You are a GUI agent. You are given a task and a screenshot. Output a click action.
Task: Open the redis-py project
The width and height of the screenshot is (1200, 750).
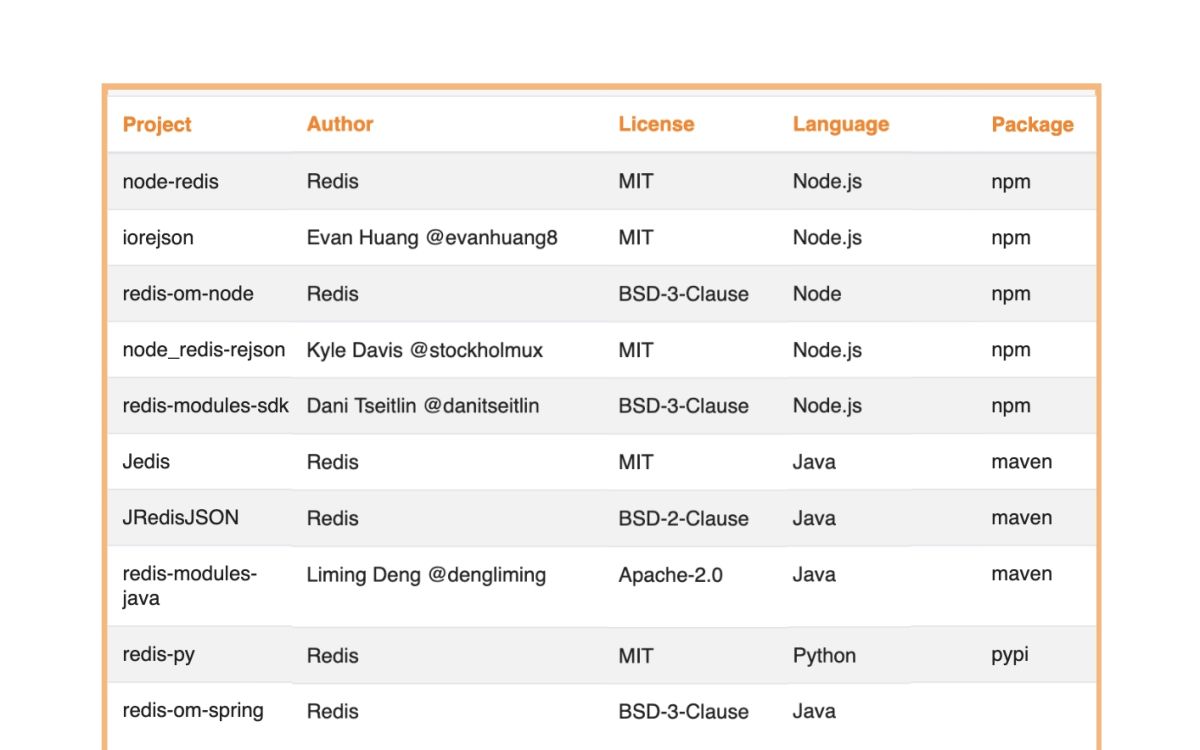(159, 655)
